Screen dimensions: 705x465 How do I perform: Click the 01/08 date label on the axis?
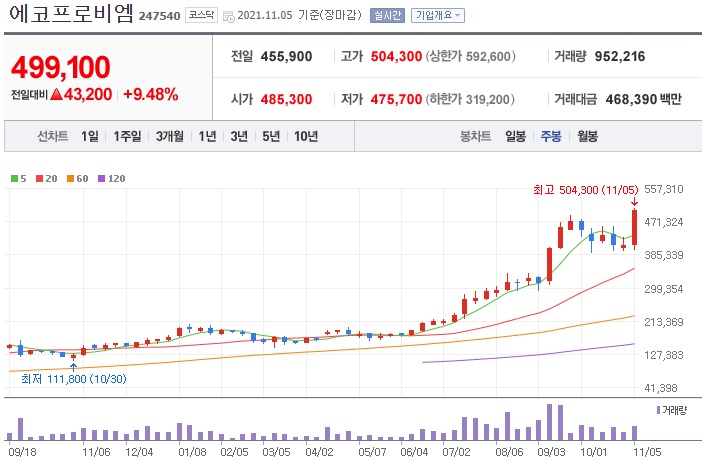click(x=192, y=452)
